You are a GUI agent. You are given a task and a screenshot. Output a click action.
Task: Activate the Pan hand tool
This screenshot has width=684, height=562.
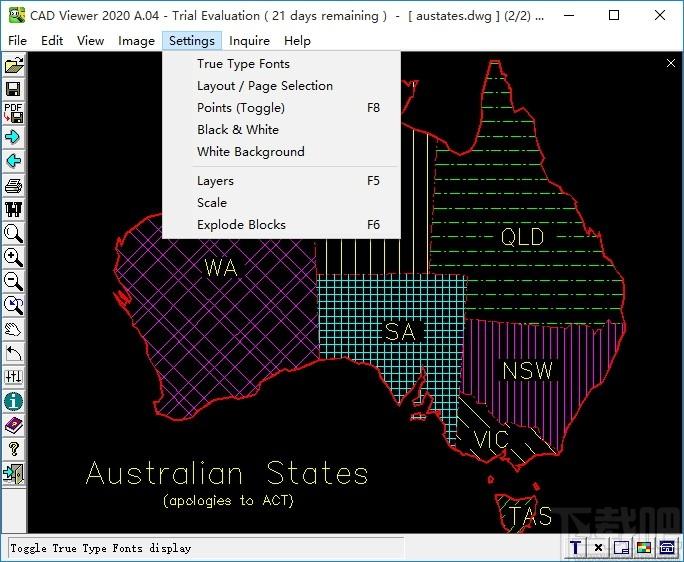(14, 329)
